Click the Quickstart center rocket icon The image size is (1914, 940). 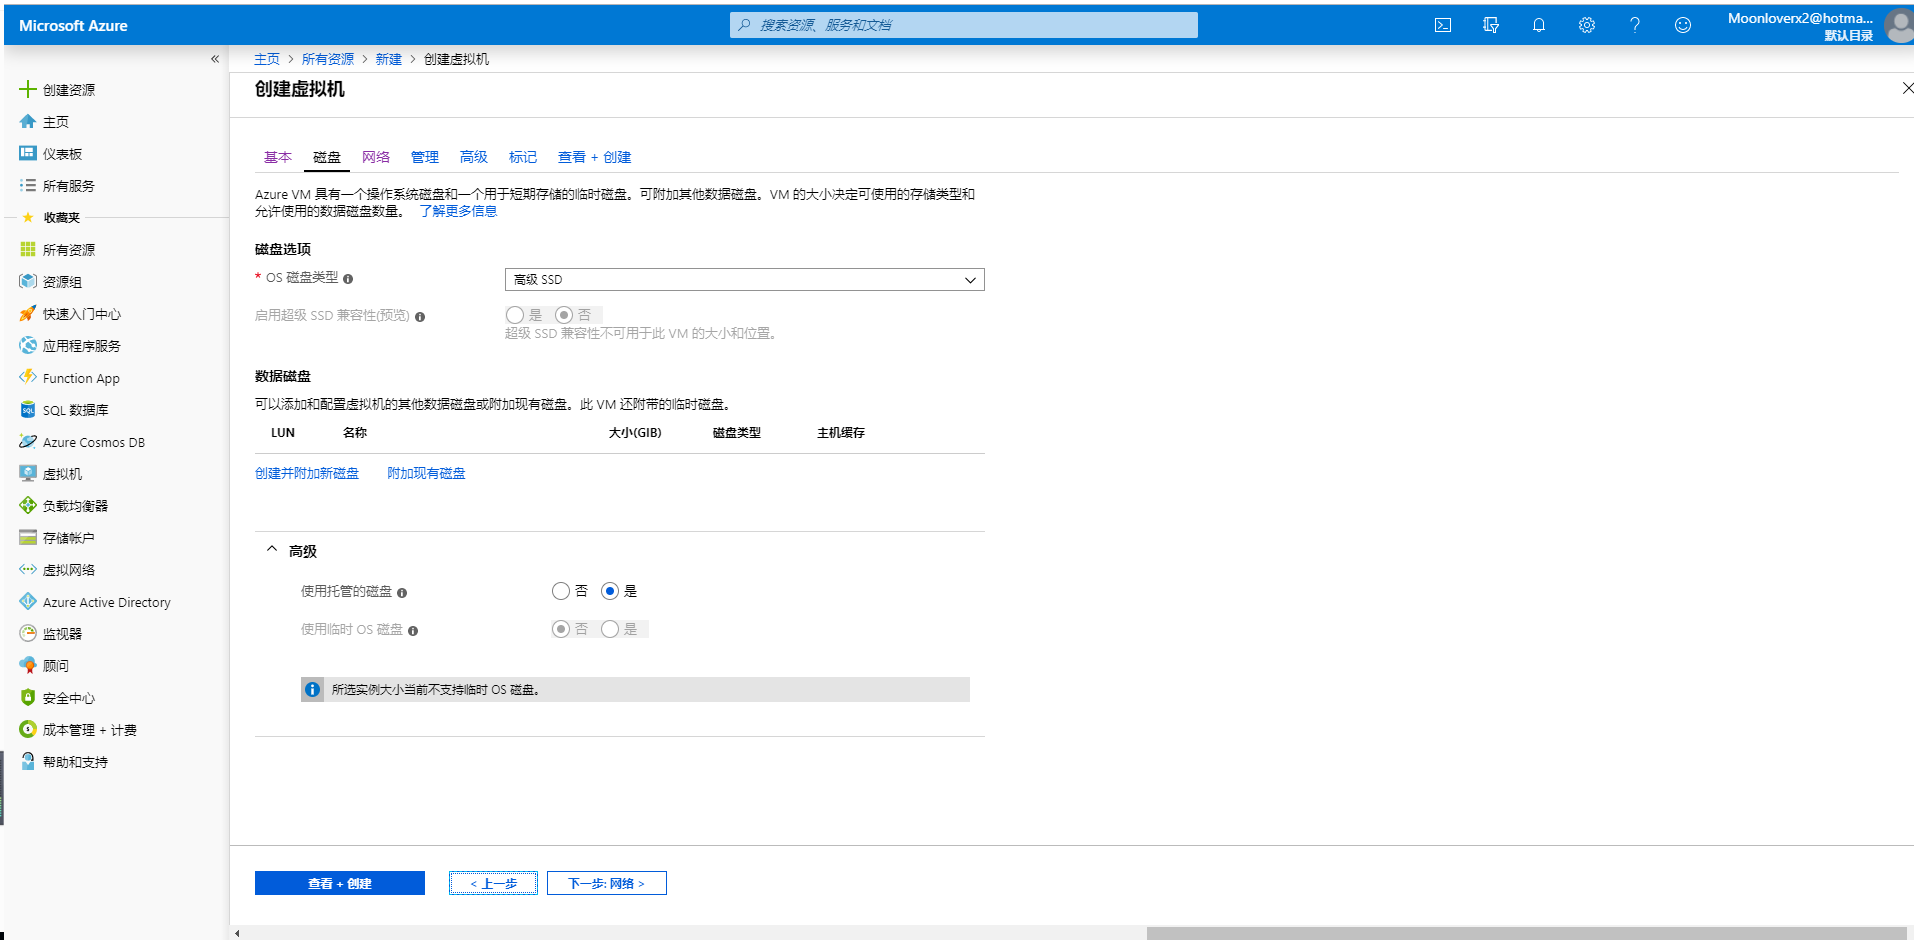[28, 313]
